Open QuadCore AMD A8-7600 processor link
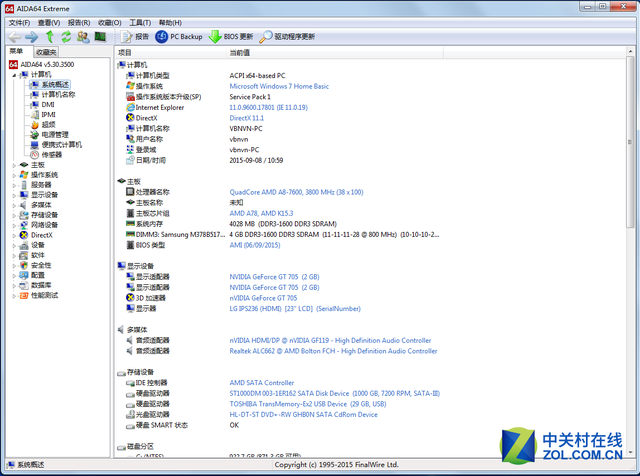Image resolution: width=640 pixels, height=476 pixels. (296, 192)
